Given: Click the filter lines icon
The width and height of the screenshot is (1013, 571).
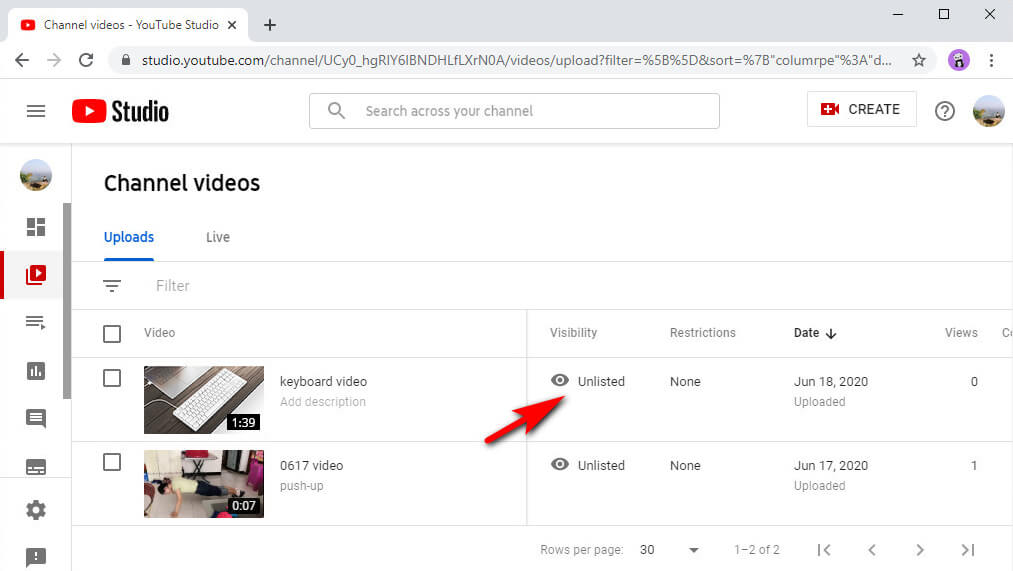Looking at the screenshot, I should (112, 286).
